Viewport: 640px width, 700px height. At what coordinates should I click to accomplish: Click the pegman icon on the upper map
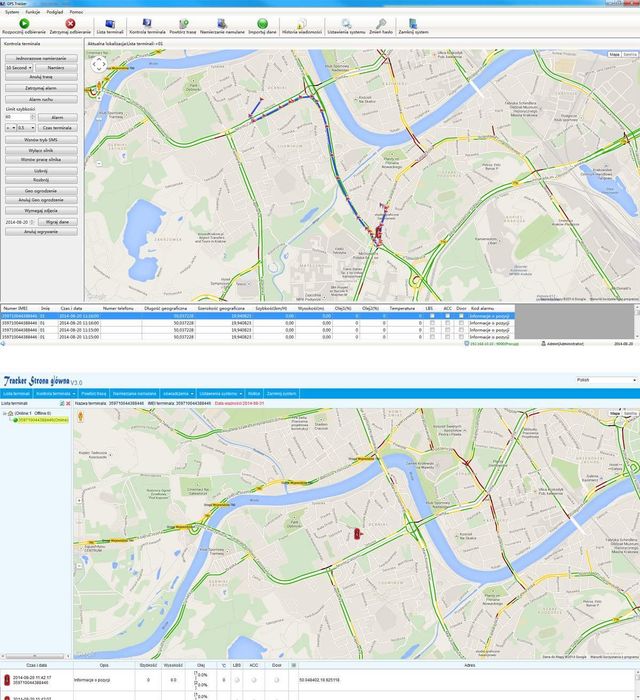pos(99,87)
